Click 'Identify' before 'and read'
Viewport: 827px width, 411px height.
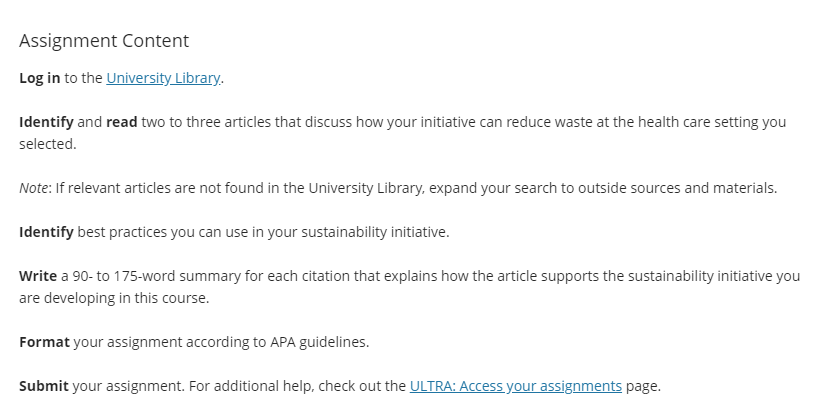click(46, 122)
